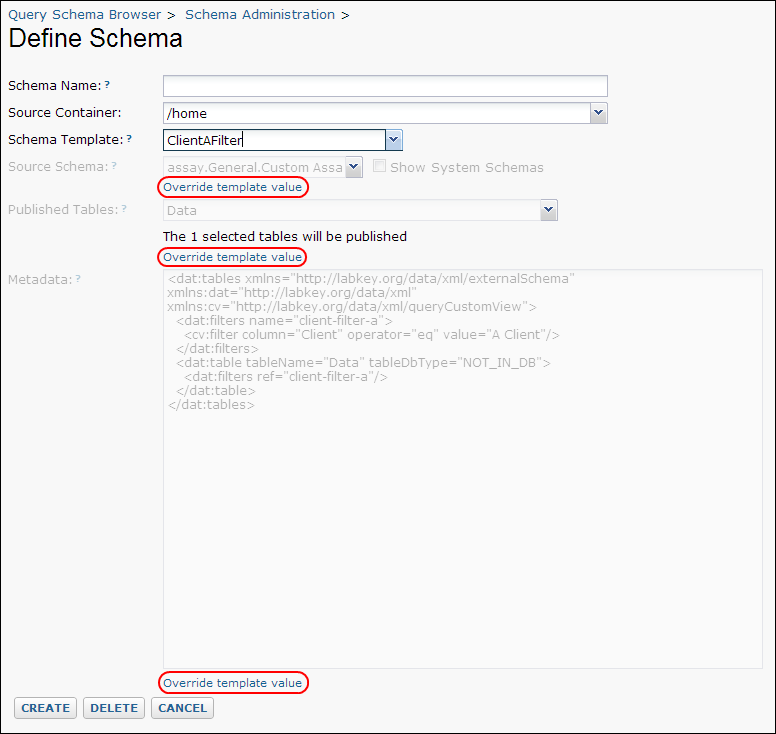Go to Query Schema Browser breadcrumb
The width and height of the screenshot is (776, 734).
click(85, 15)
